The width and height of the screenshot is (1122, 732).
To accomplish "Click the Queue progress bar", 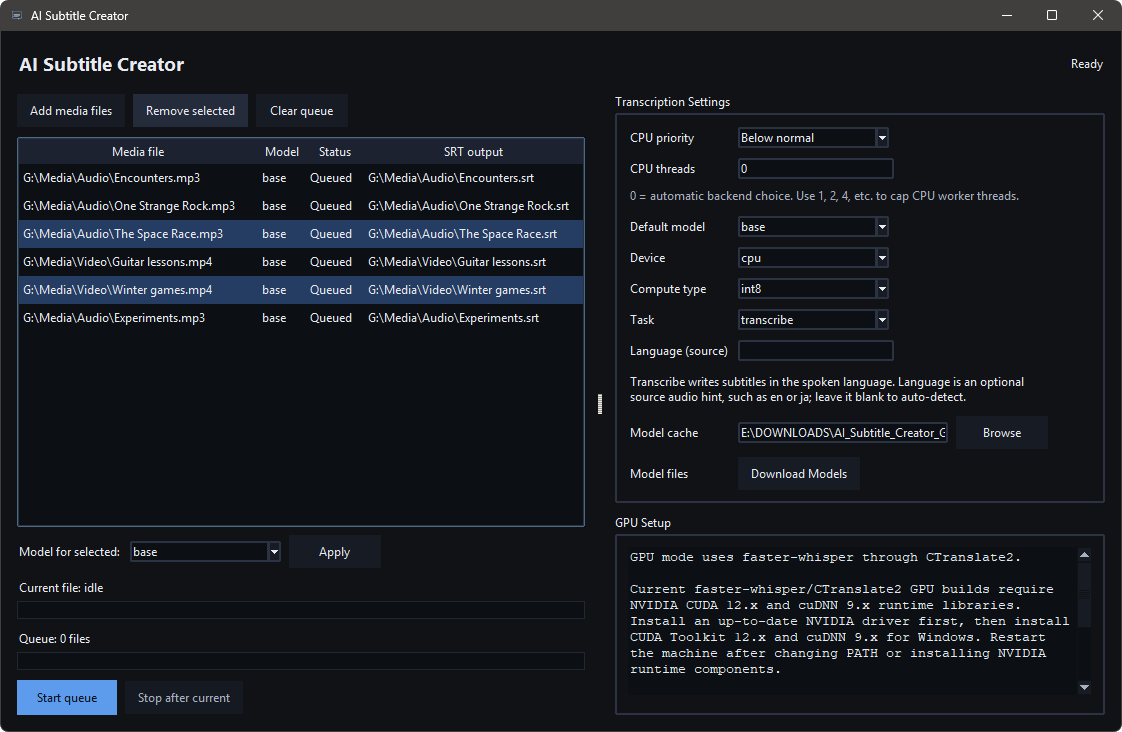I will tap(301, 660).
